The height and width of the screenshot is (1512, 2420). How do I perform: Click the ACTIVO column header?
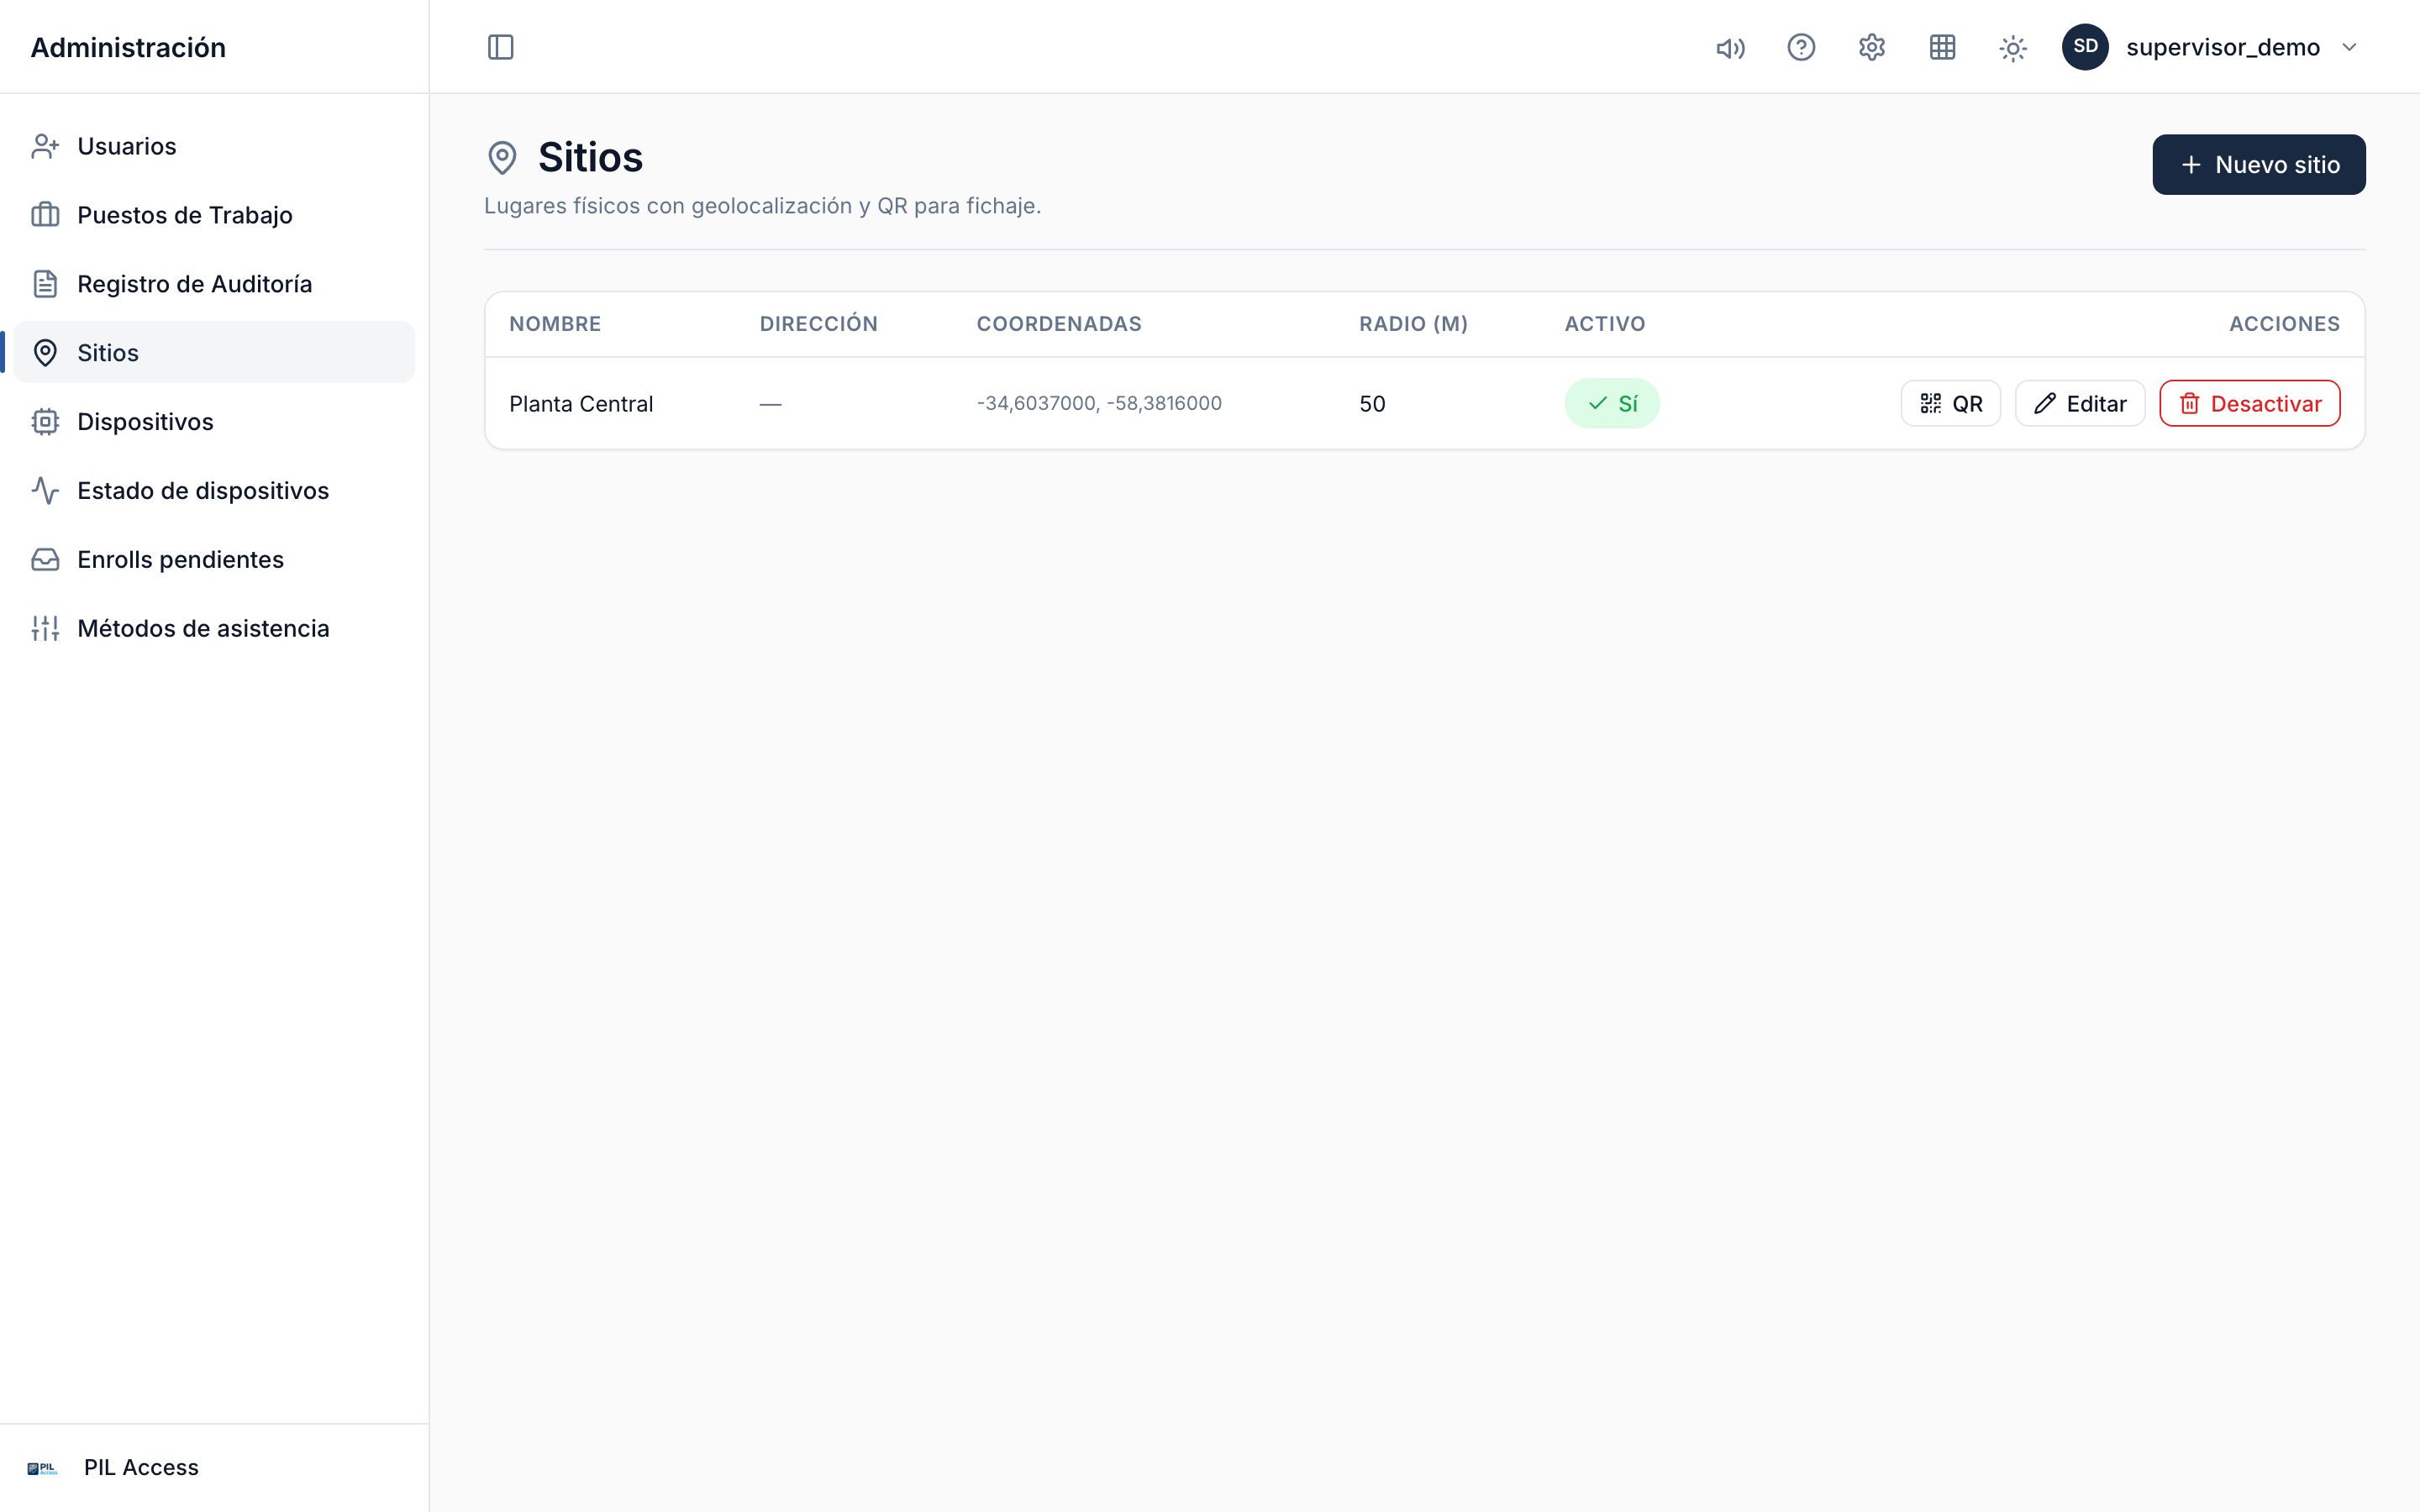coord(1604,324)
